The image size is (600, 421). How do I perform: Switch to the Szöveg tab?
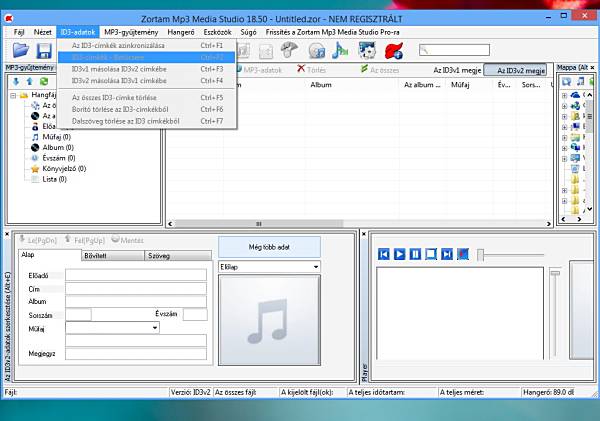178,256
